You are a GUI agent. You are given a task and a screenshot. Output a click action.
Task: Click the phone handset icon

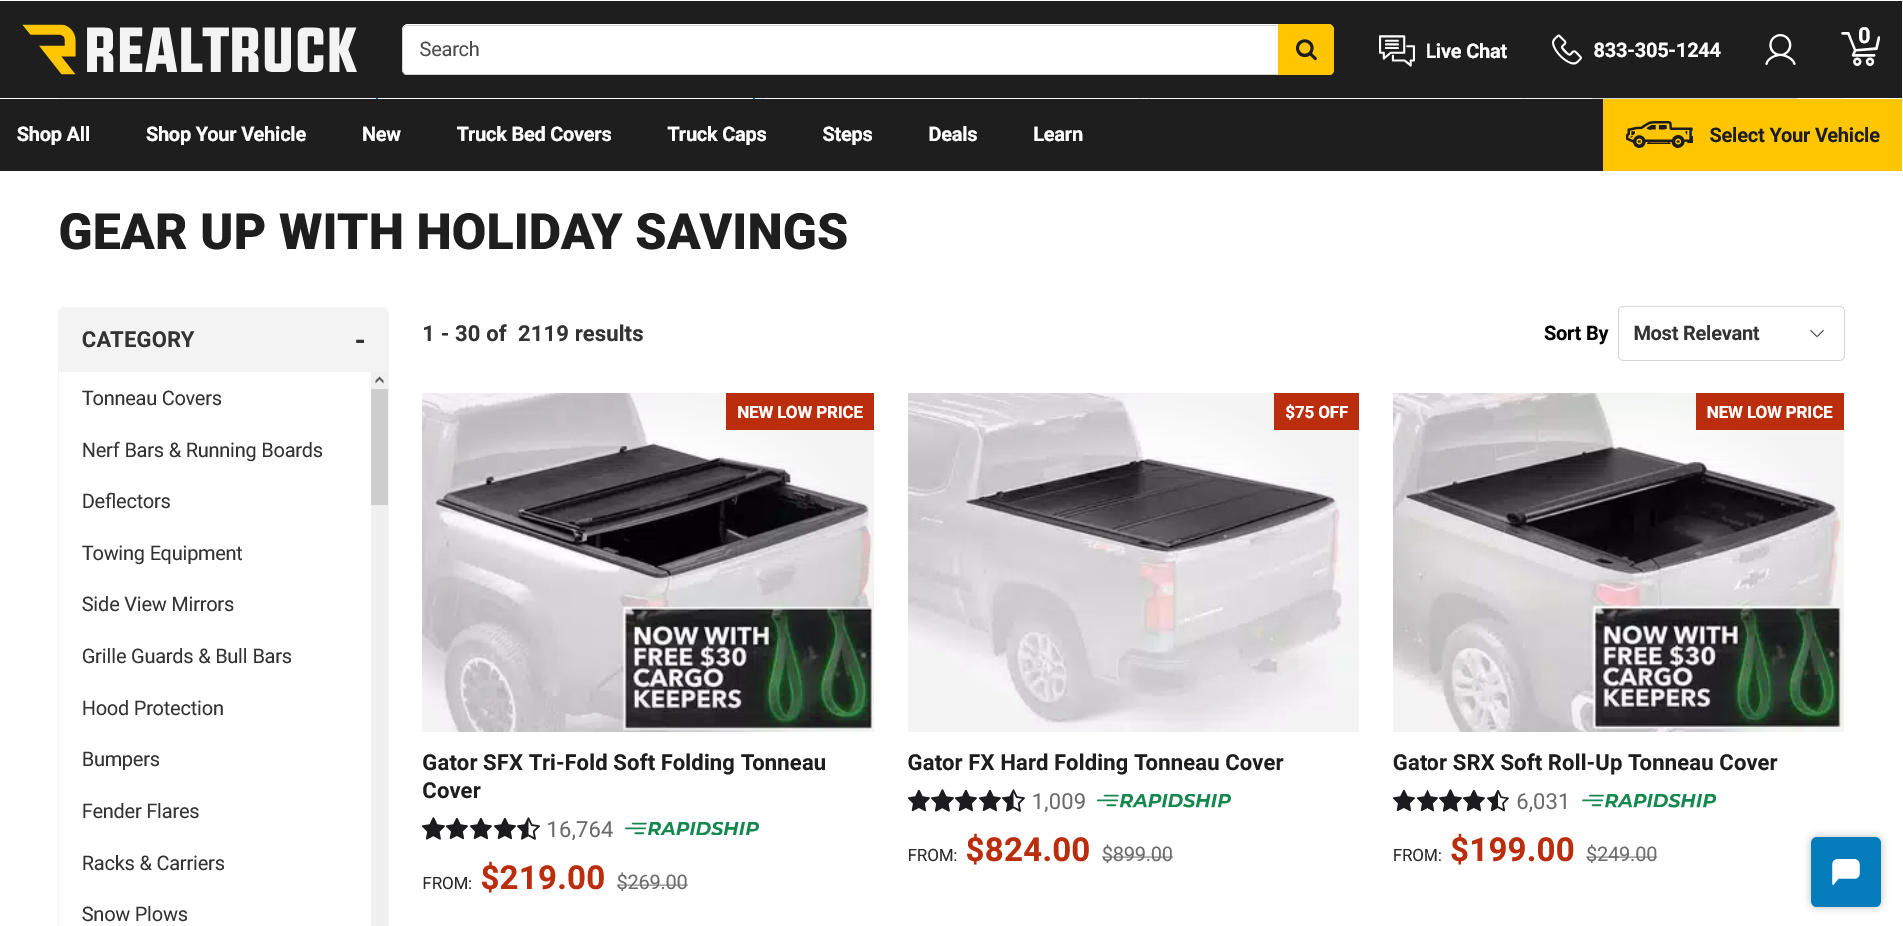coord(1566,50)
